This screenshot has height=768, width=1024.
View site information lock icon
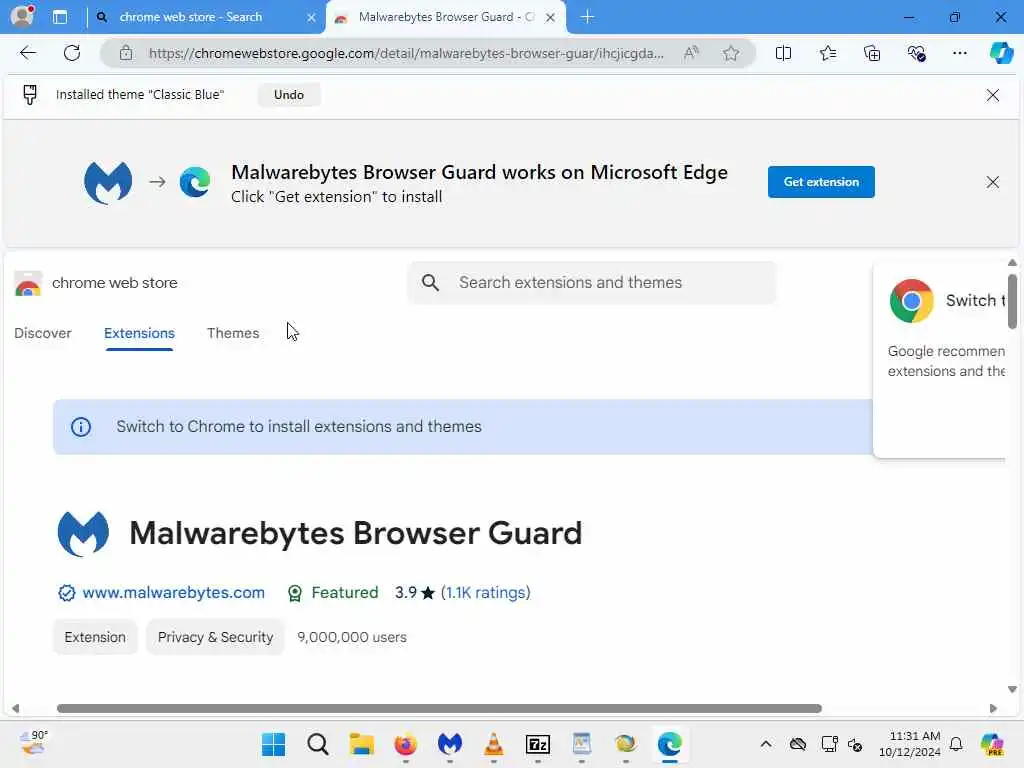point(126,53)
